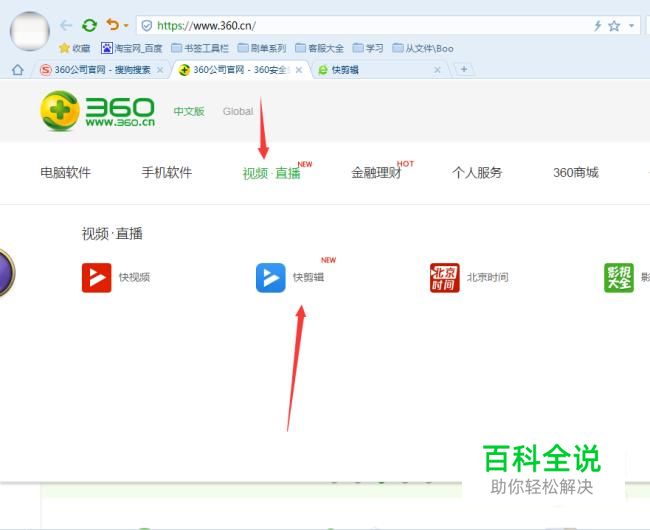Screen dimensions: 650x530
Task: Open the 360商城 menu
Action: click(576, 172)
